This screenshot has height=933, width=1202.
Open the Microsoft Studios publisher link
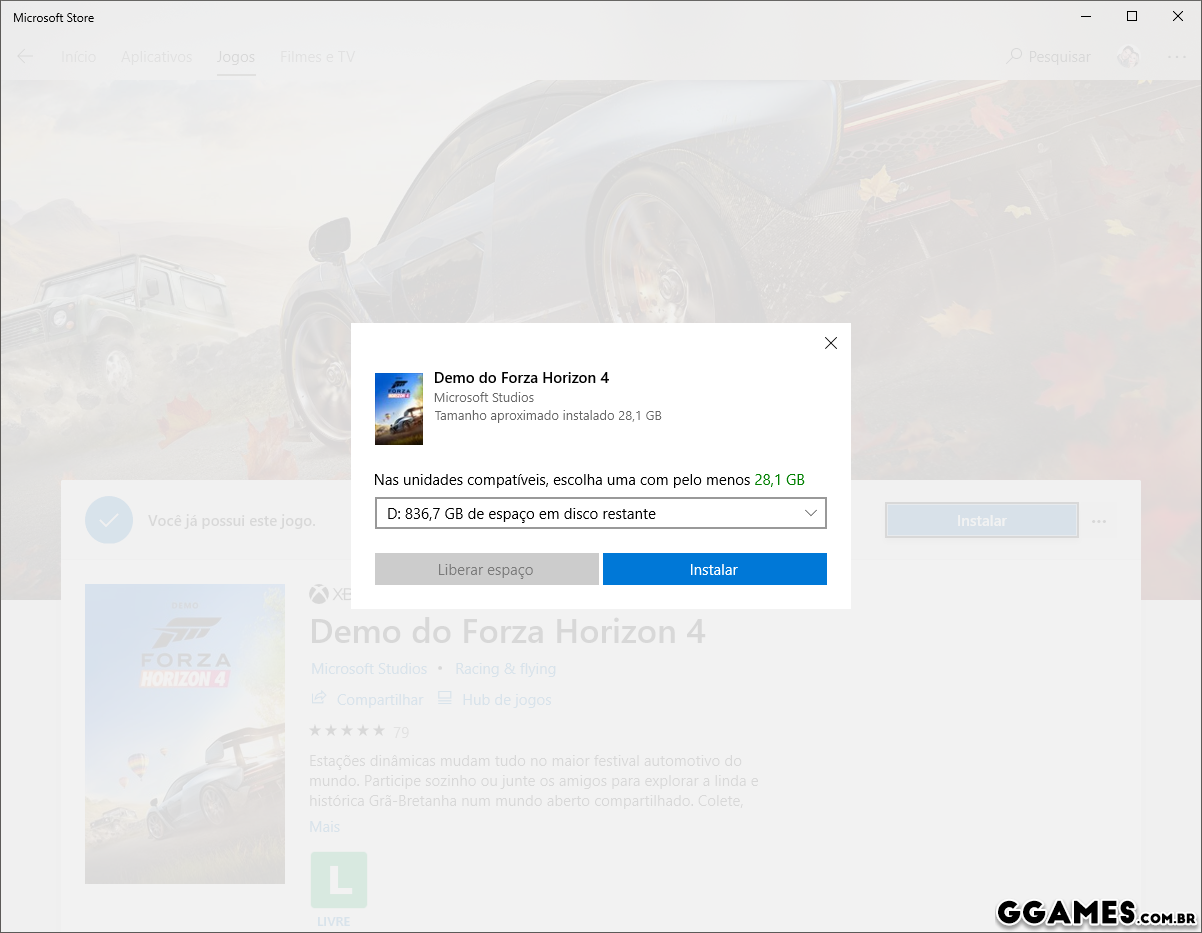point(368,668)
